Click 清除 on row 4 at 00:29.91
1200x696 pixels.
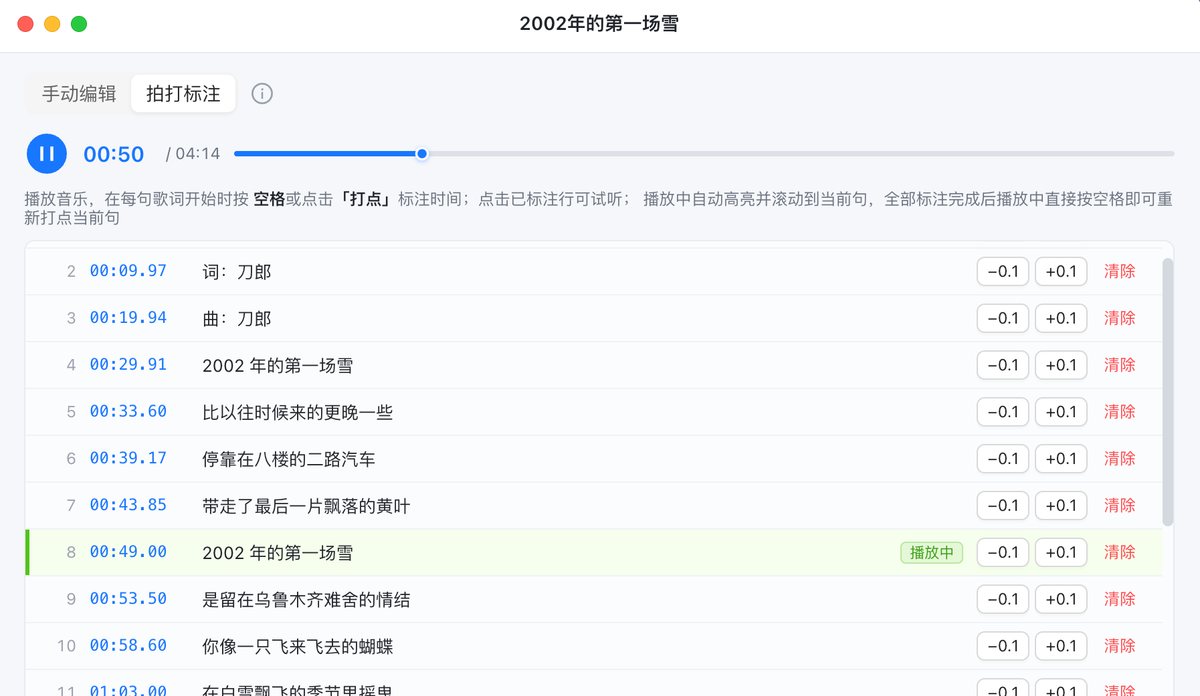(x=1120, y=365)
